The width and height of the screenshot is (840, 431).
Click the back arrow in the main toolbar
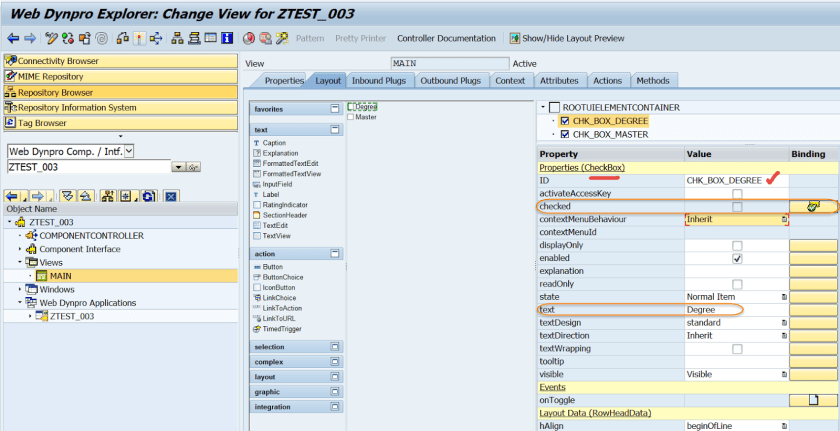[13, 38]
